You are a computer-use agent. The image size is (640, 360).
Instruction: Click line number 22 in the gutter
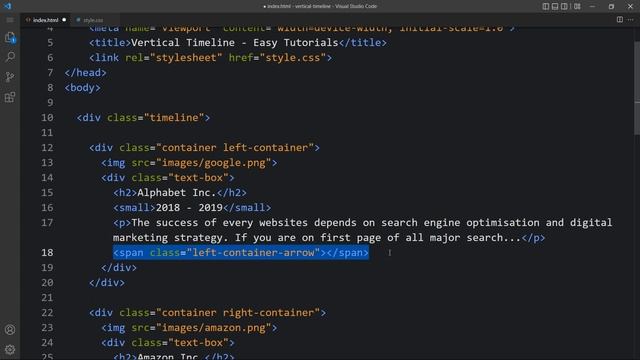pyautogui.click(x=47, y=313)
